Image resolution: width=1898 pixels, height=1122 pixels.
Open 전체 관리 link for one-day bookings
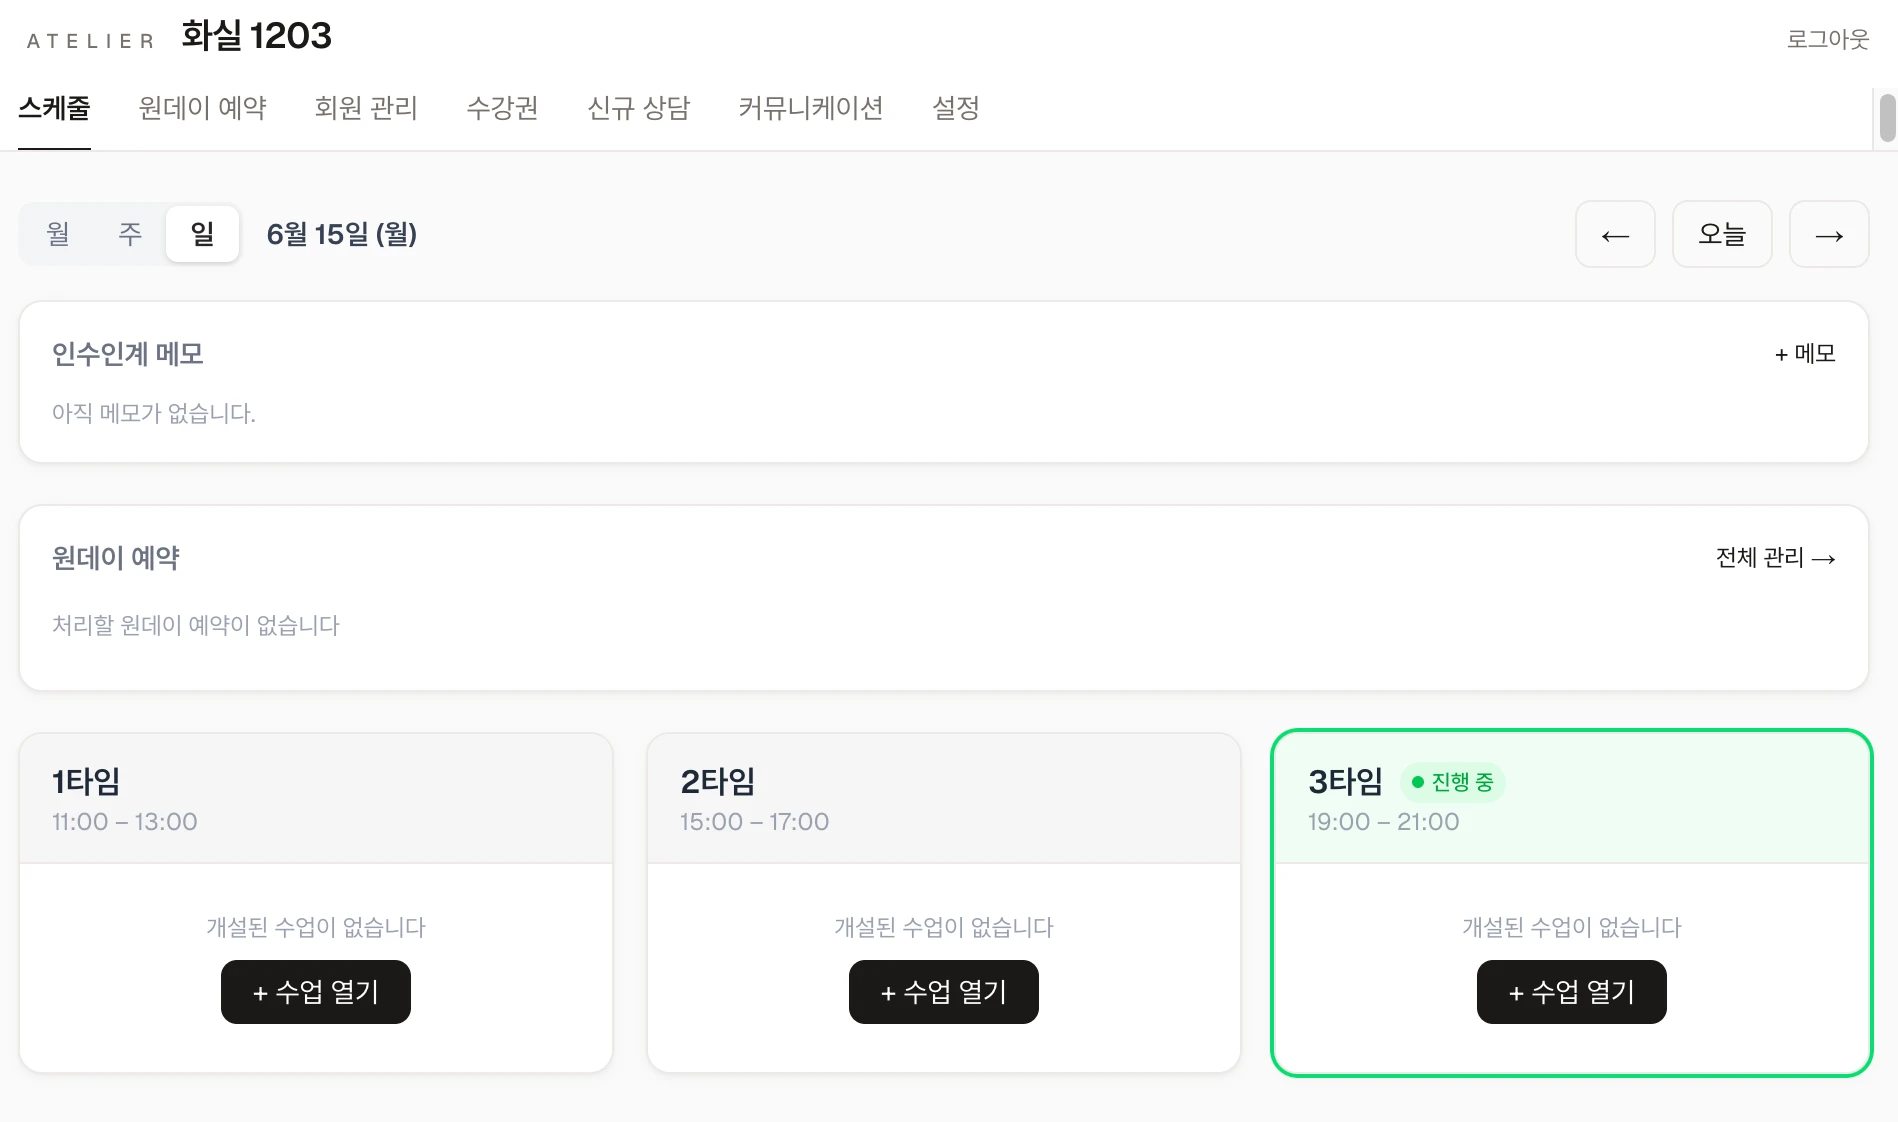[x=1776, y=558]
